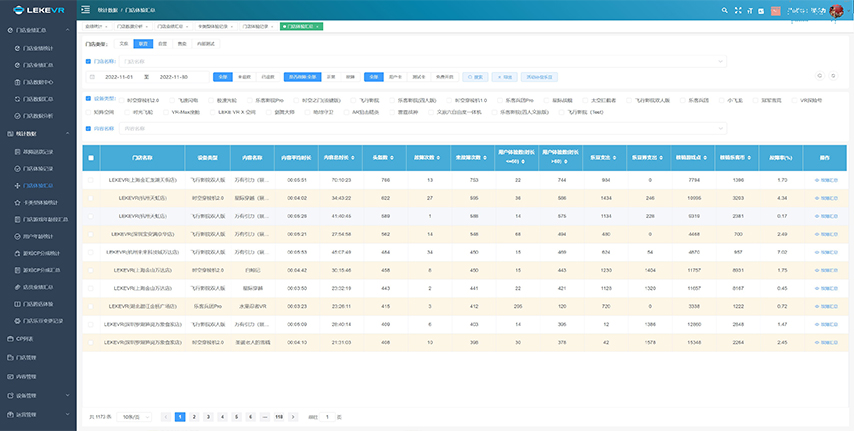
Task: Click the CP列表 sidebar icon
Action: click(x=10, y=338)
